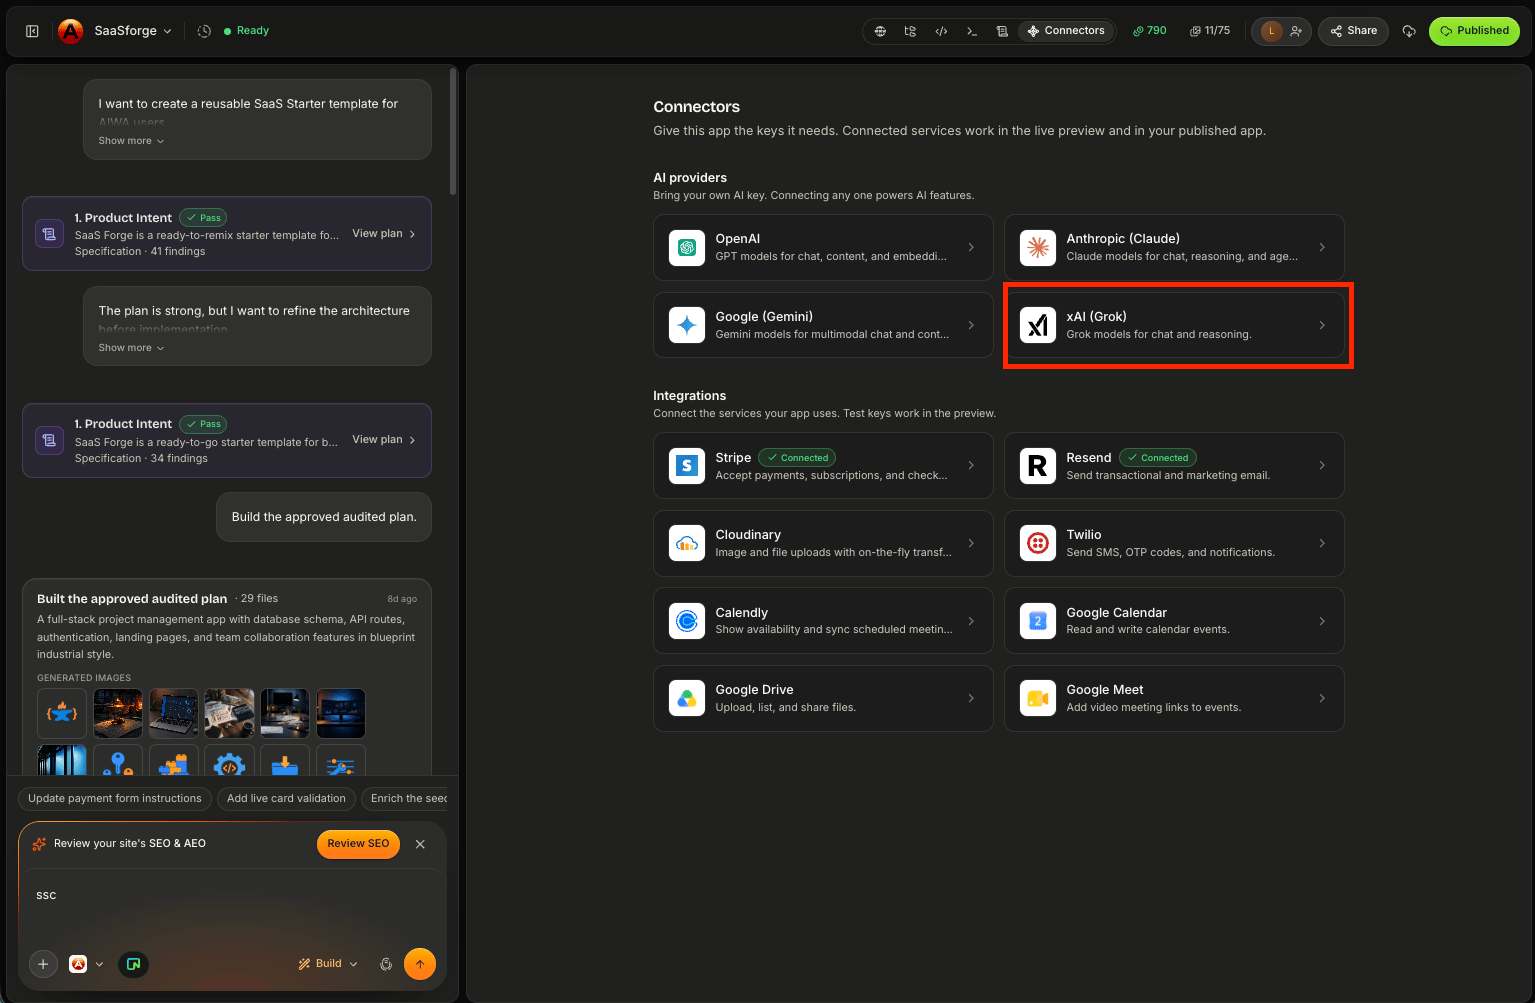Click the Twilio logo icon

[x=1038, y=543]
